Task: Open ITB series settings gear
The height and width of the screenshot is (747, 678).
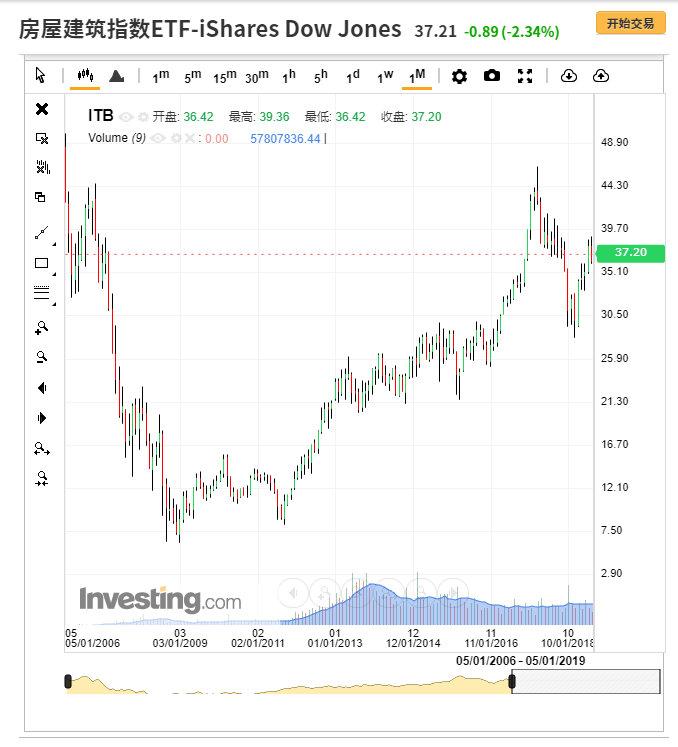Action: [143, 117]
